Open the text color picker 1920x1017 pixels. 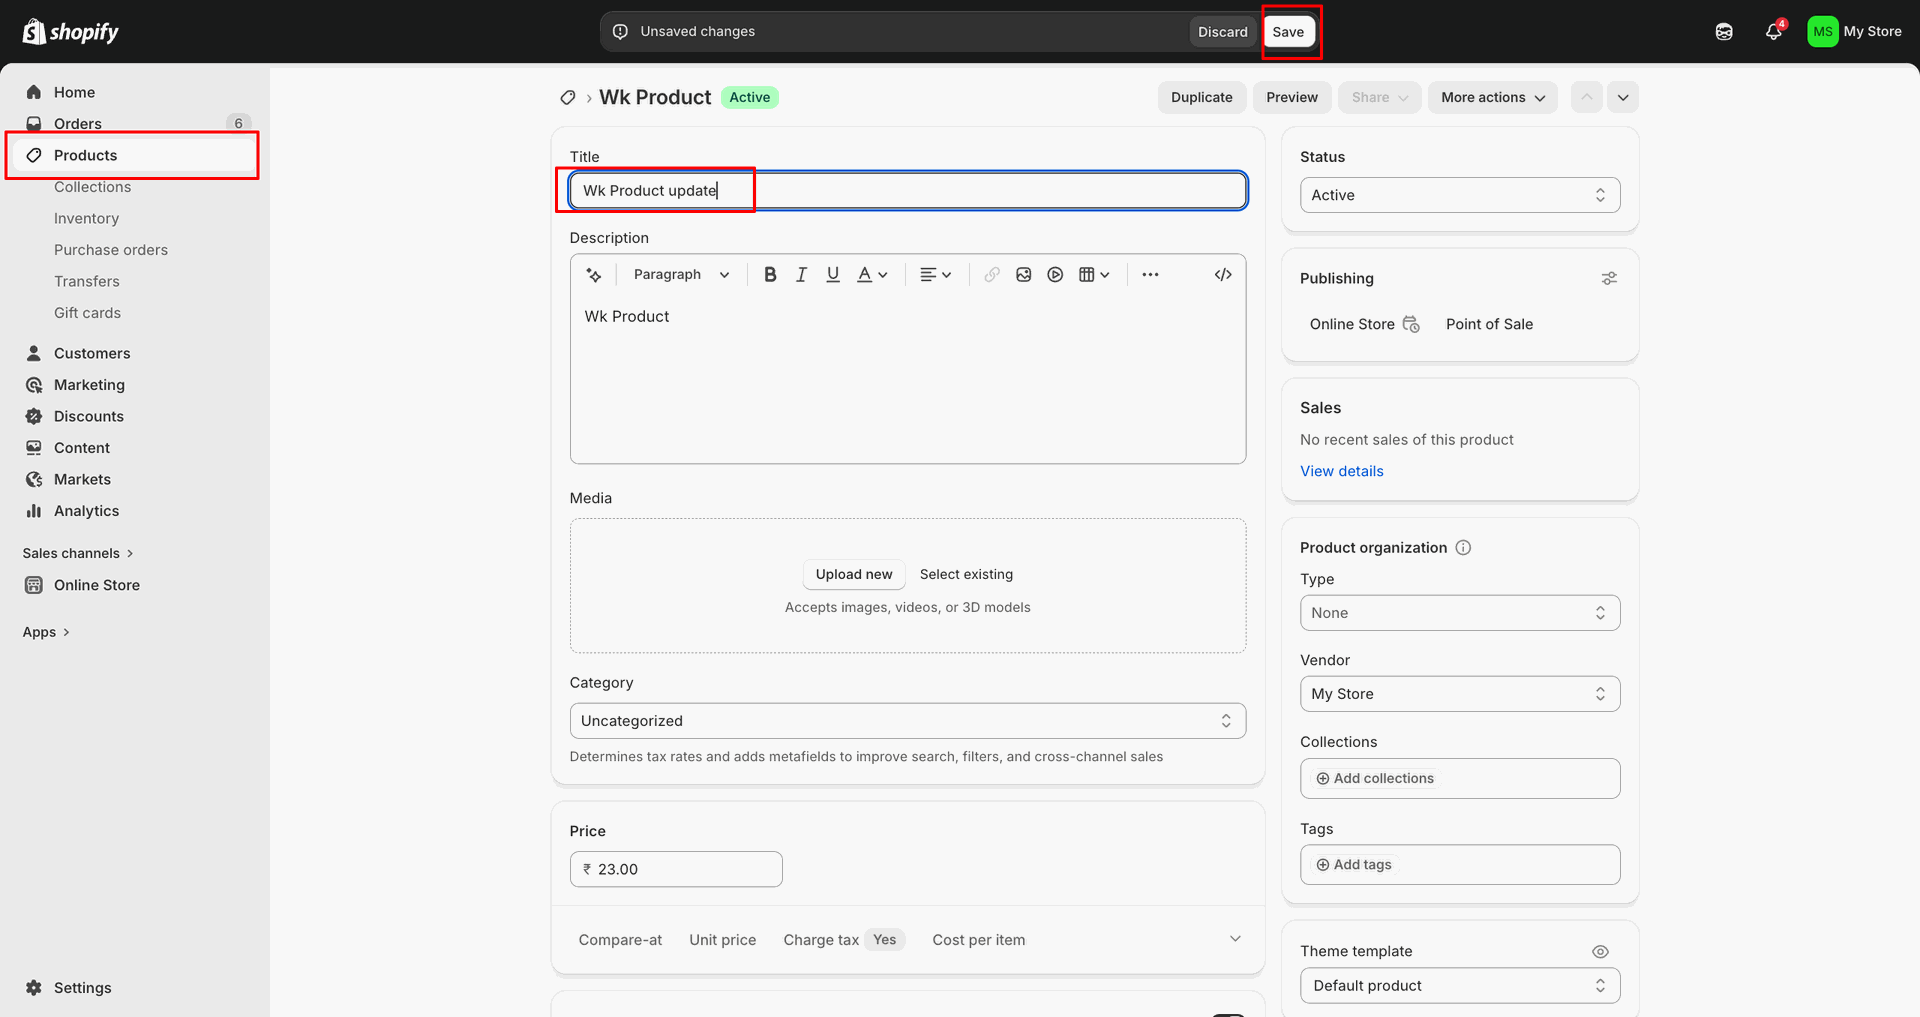872,275
